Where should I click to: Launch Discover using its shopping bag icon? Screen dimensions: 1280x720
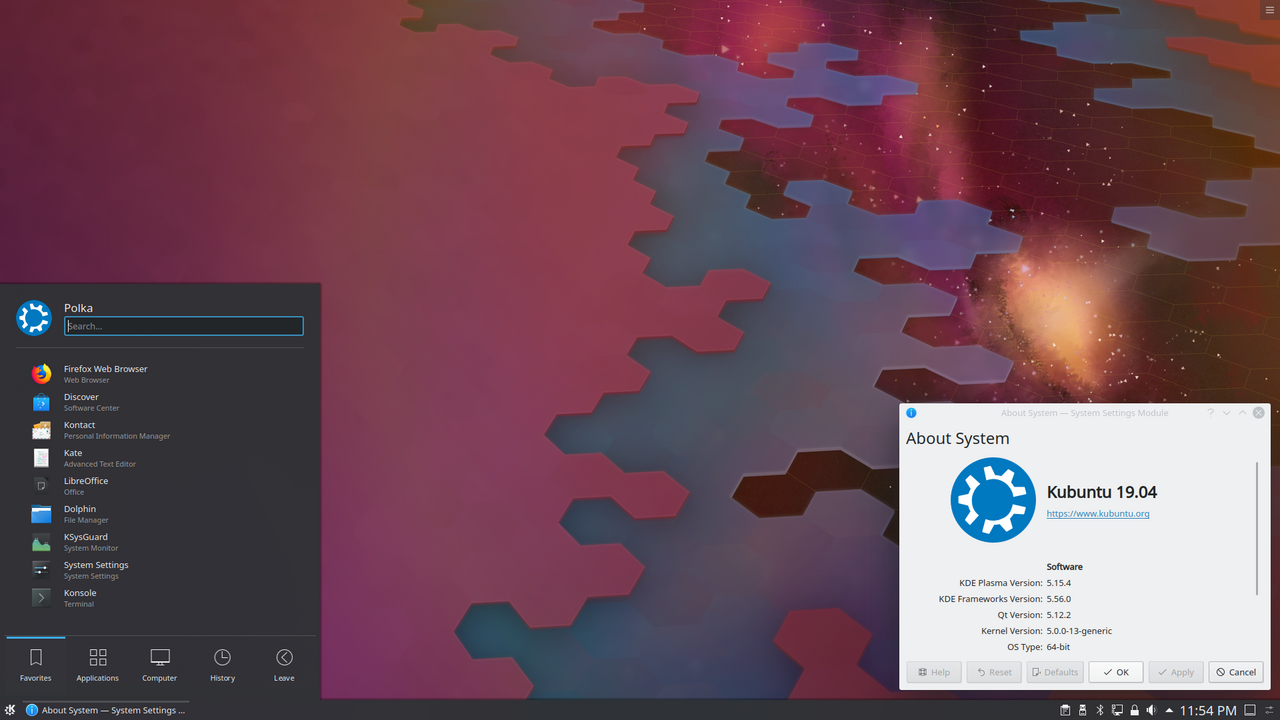click(x=41, y=402)
